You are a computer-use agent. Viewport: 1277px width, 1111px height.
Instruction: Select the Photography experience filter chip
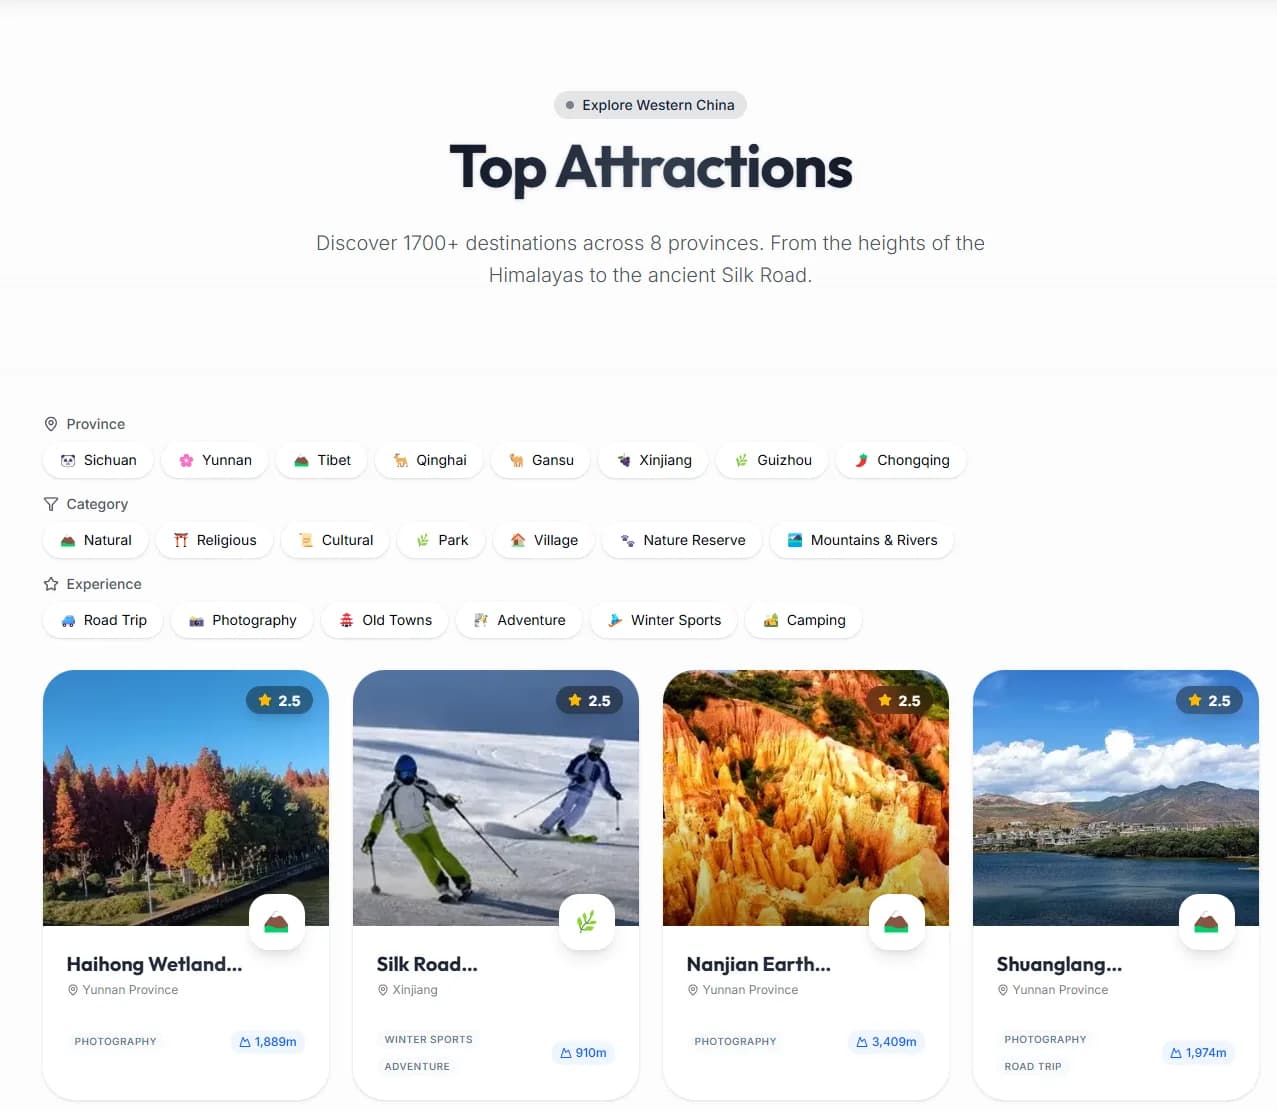[242, 620]
